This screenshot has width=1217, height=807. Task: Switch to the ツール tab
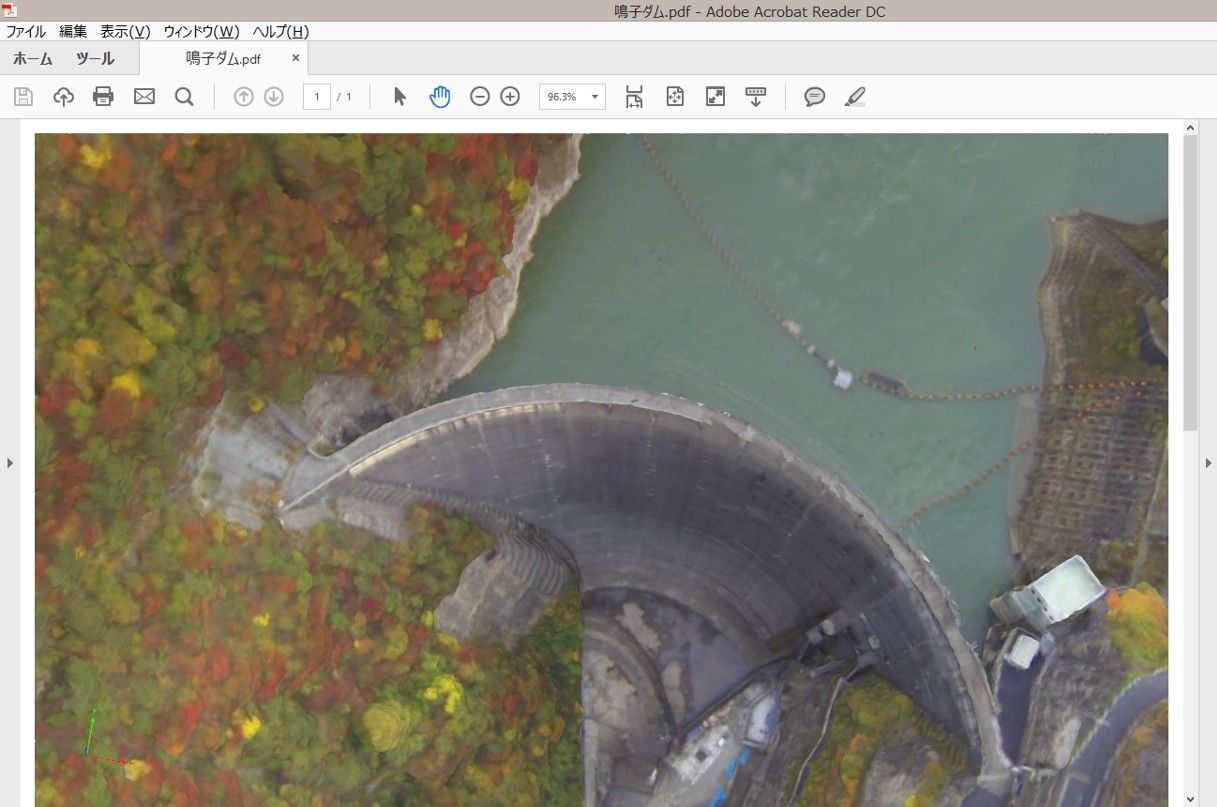tap(95, 58)
